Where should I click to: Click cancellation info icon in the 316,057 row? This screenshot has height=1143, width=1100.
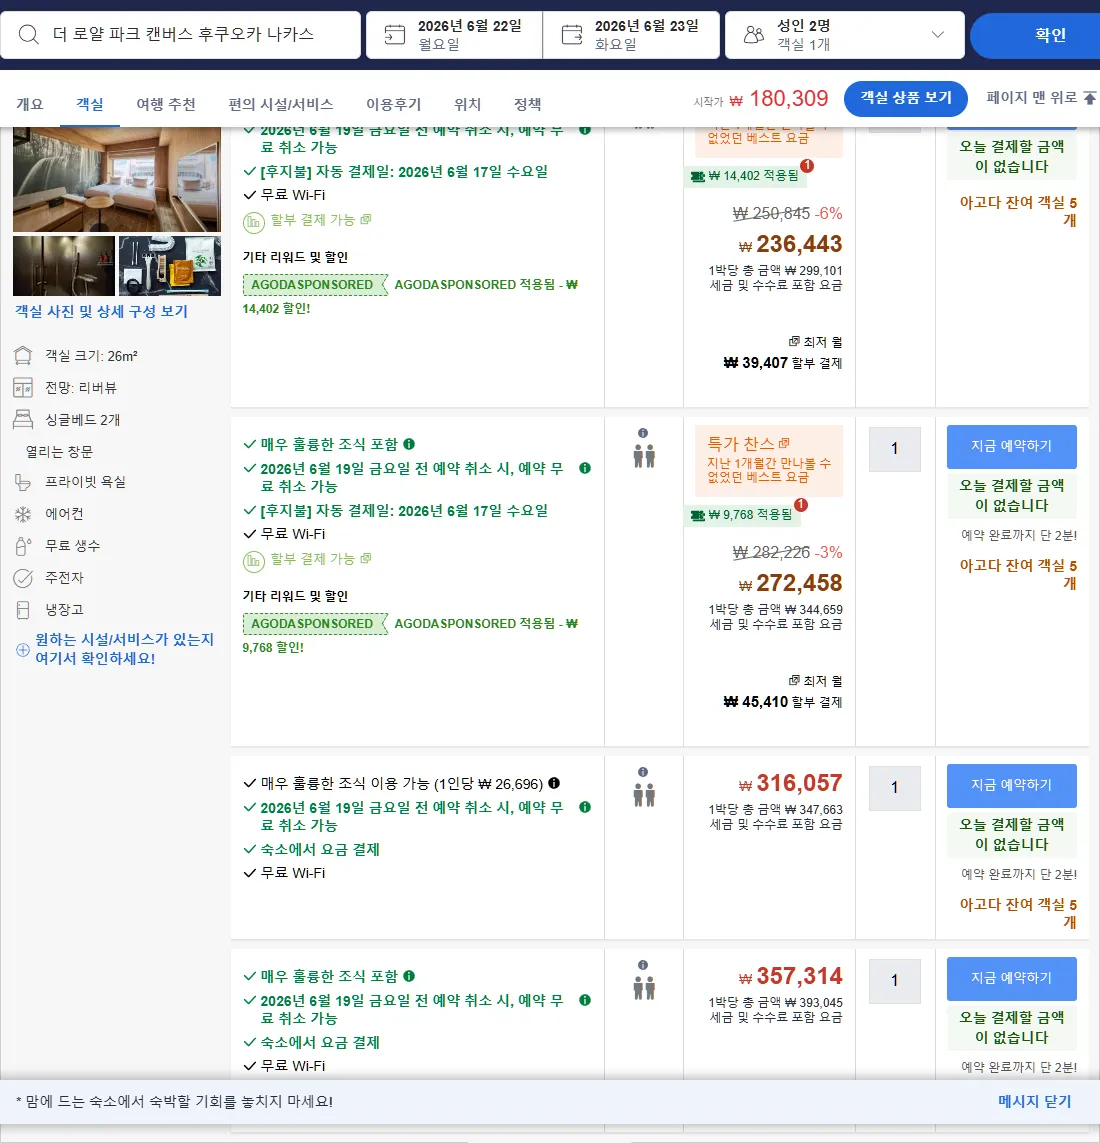point(585,807)
